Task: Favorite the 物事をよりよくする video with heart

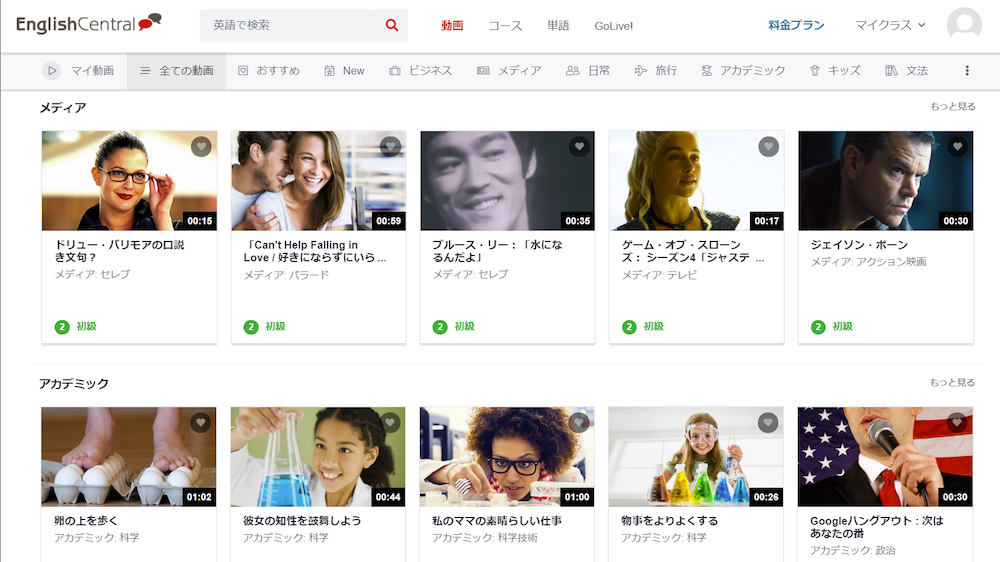Action: coord(768,422)
